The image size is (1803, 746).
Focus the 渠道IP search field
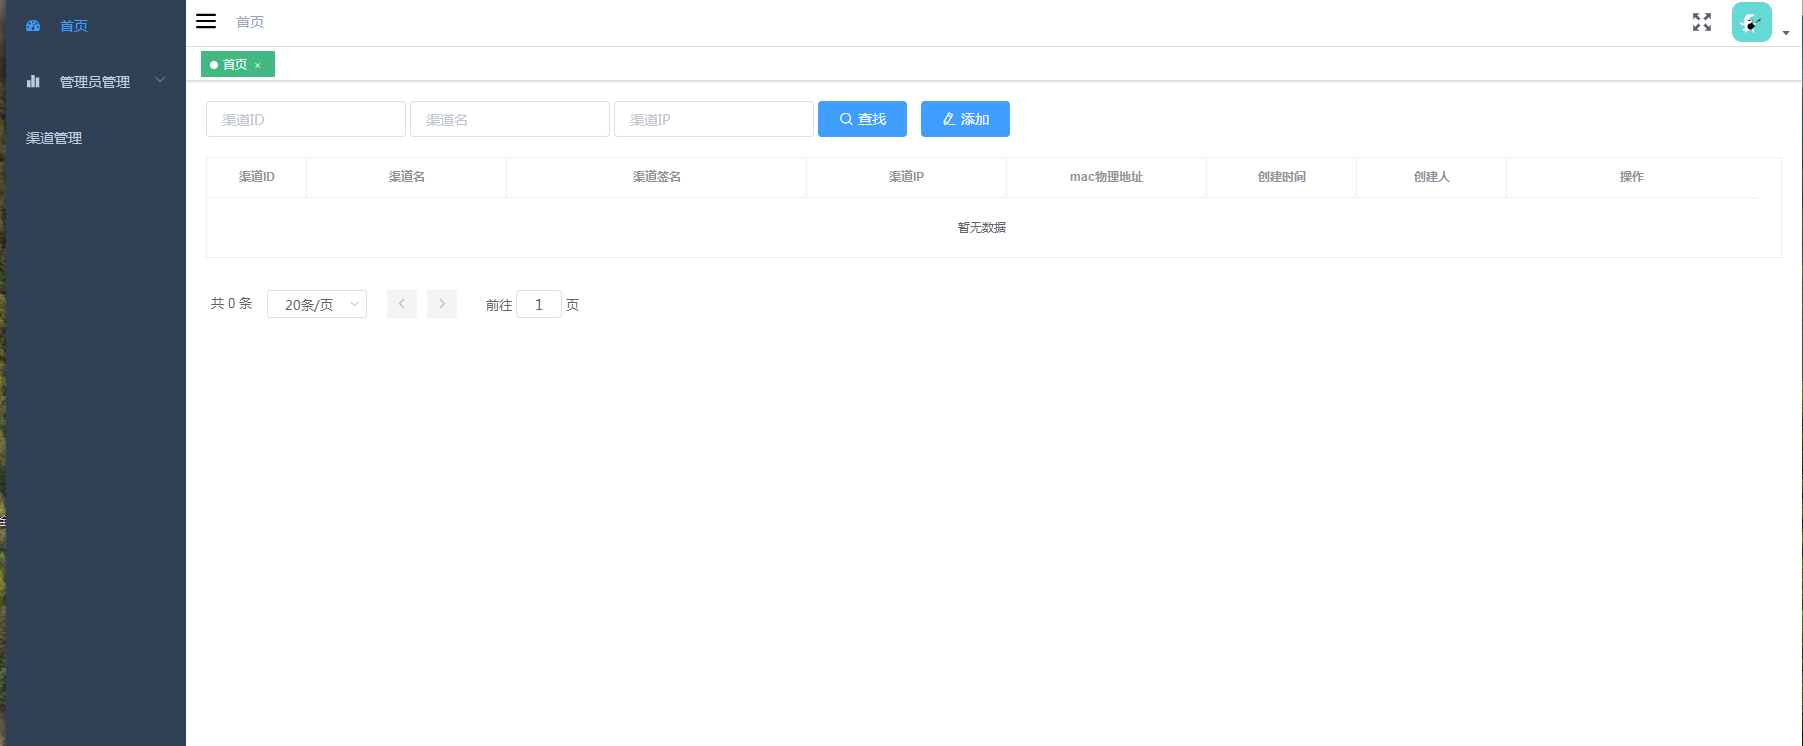[x=714, y=119]
